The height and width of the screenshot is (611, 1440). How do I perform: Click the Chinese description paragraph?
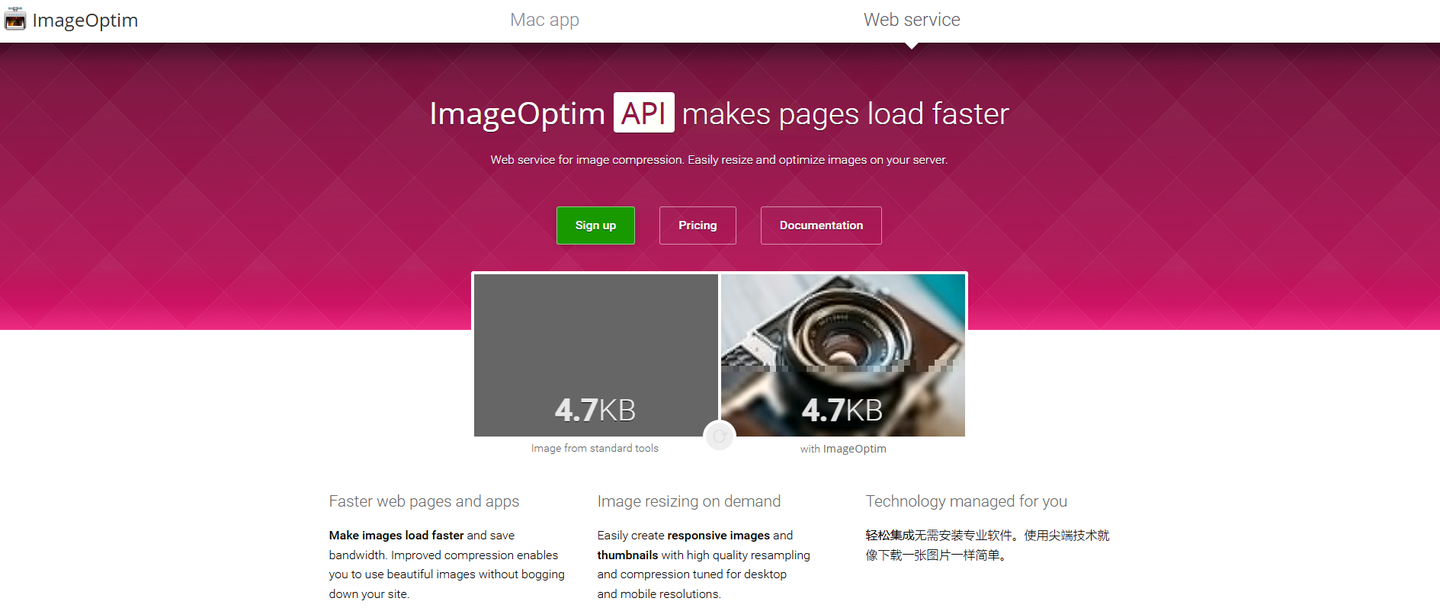click(x=988, y=545)
